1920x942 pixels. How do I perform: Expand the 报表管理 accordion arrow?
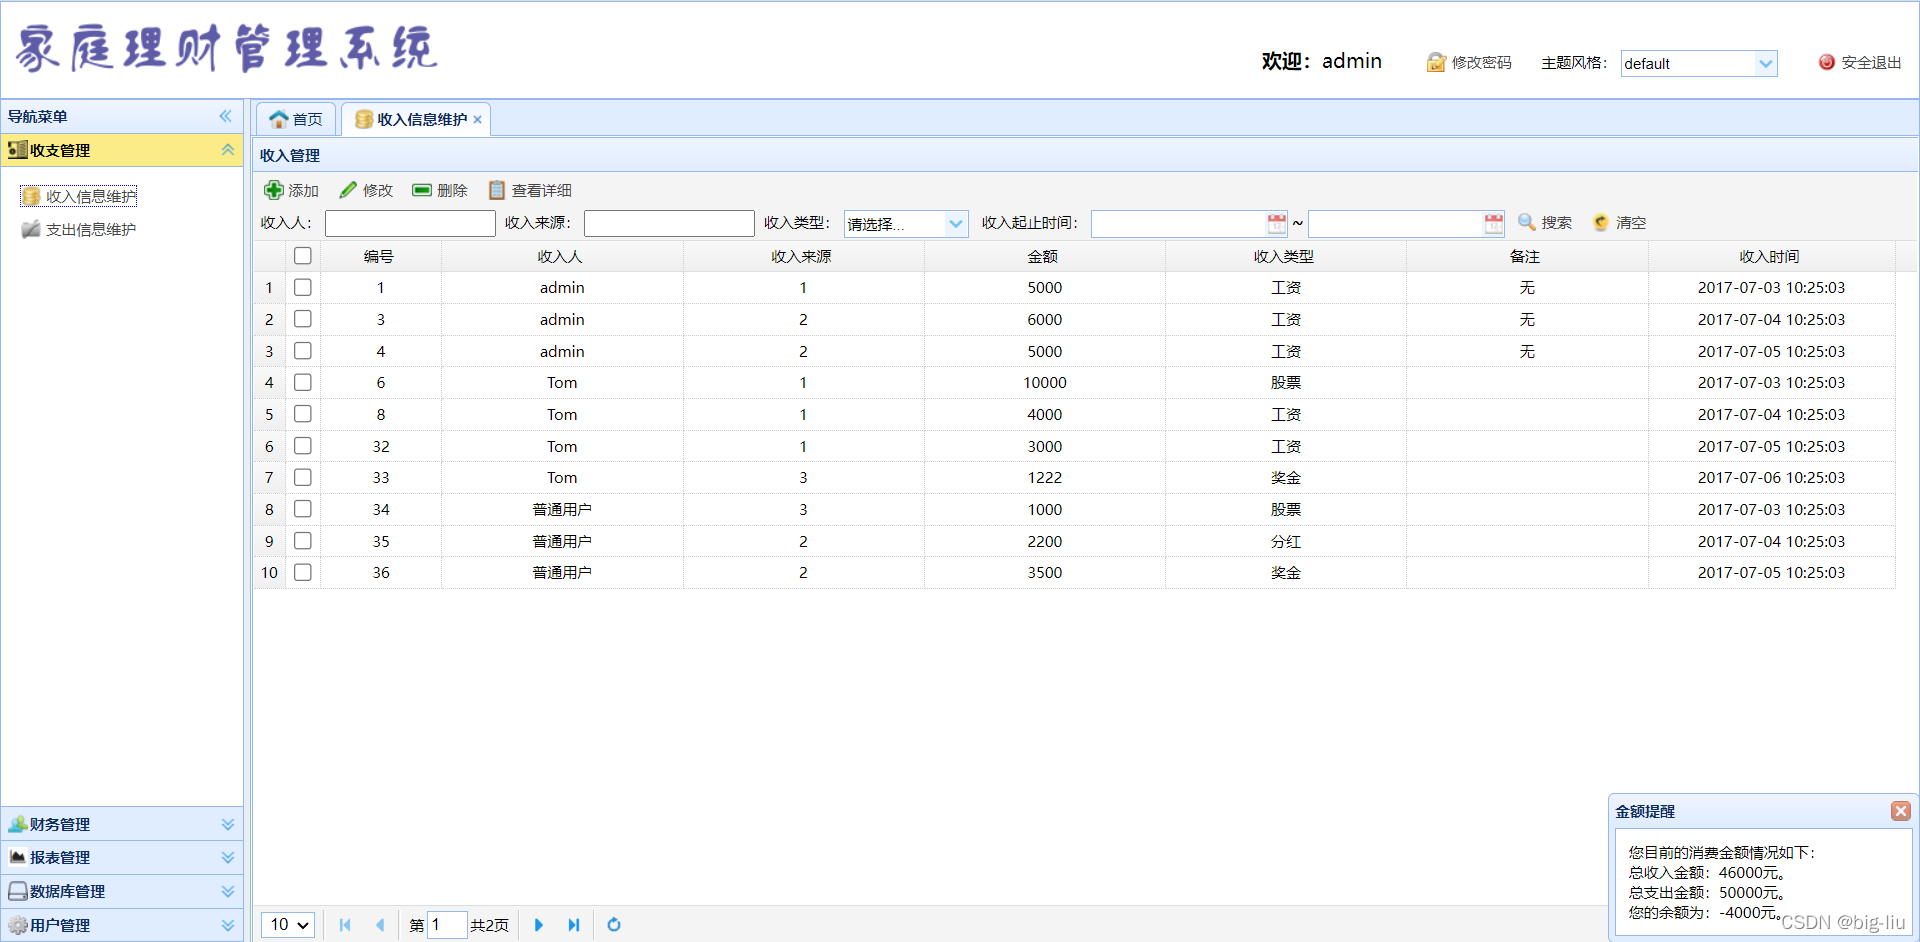click(227, 857)
